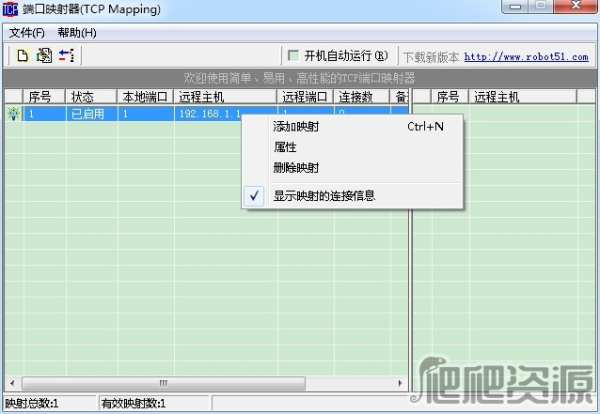Viewport: 600px width, 414px height.
Task: Click the left table's 序号 header
Action: pyautogui.click(x=44, y=97)
